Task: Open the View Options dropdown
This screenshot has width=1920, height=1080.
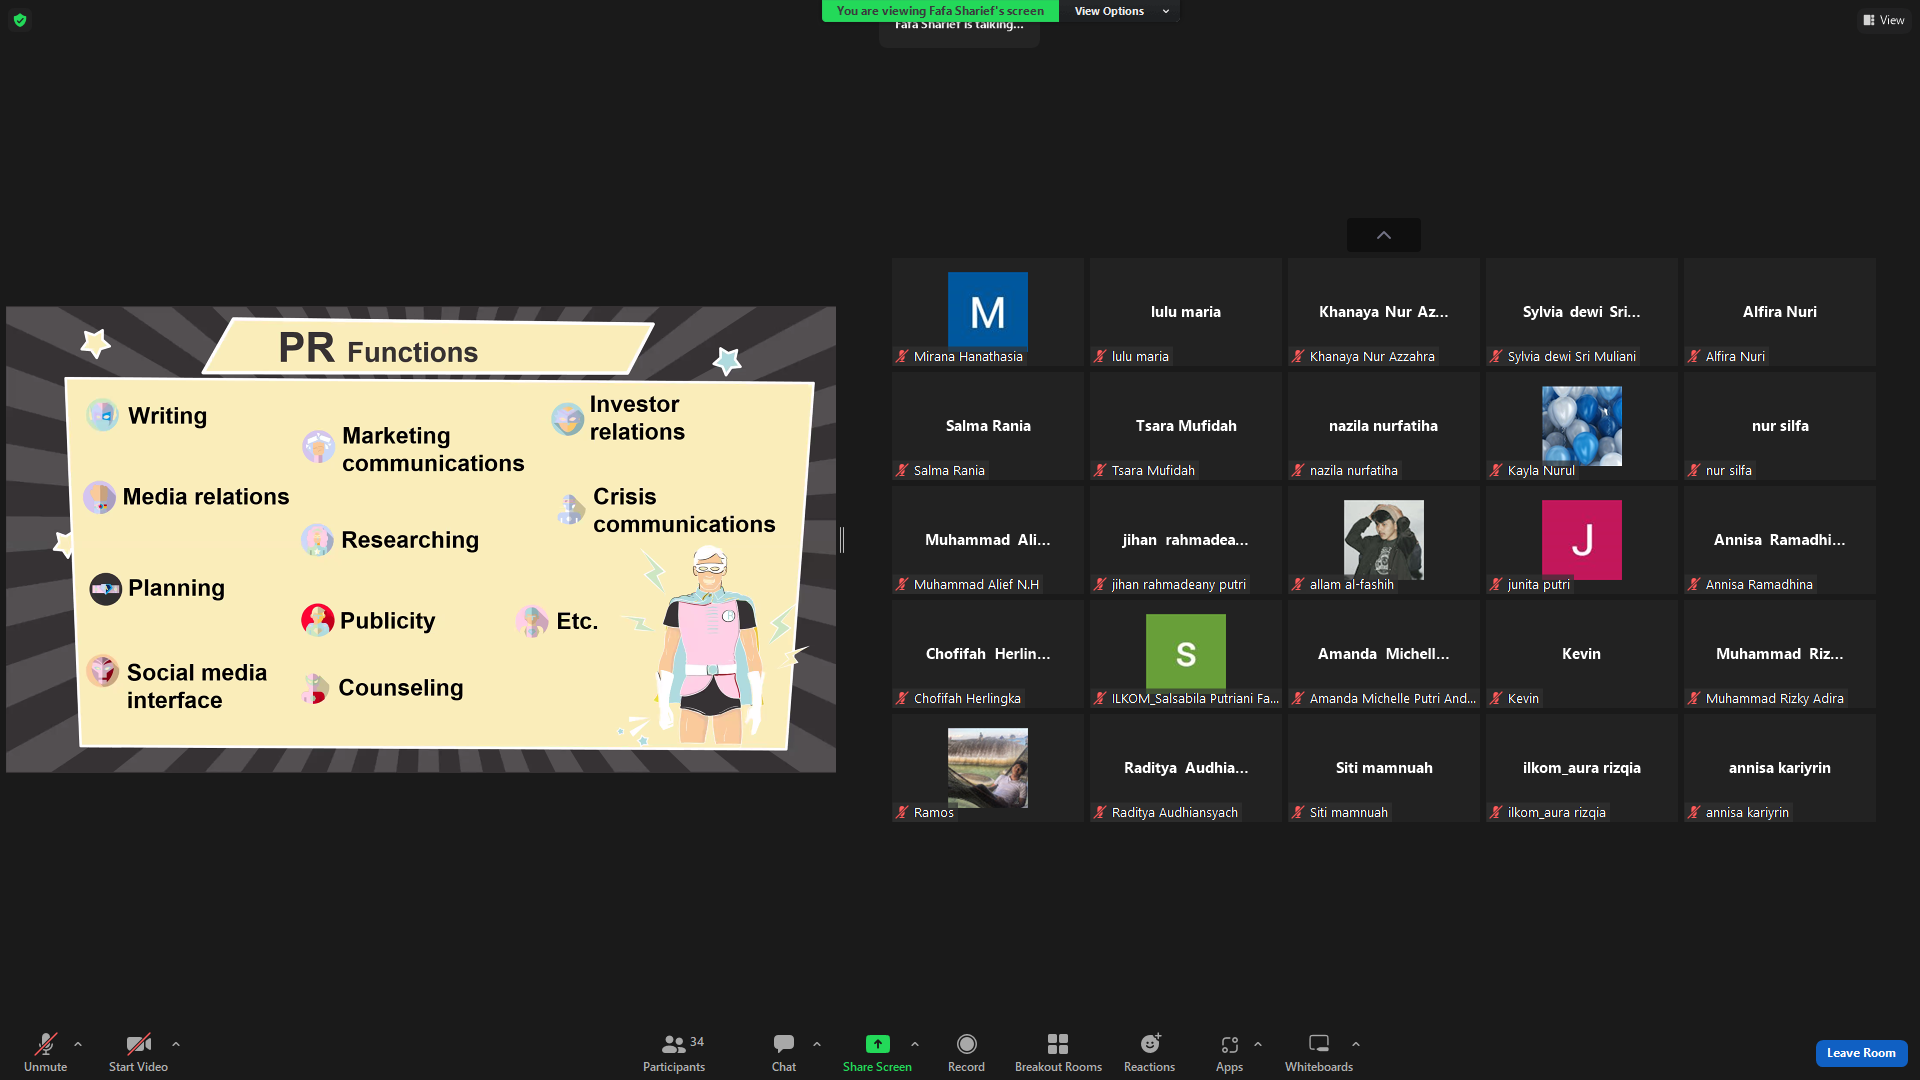Action: click(1121, 11)
